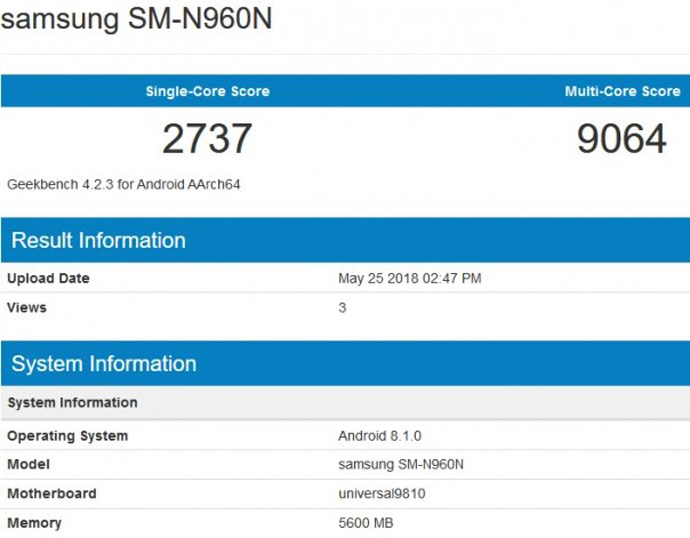Click the Result Information section header
The width and height of the screenshot is (690, 538).
[98, 240]
